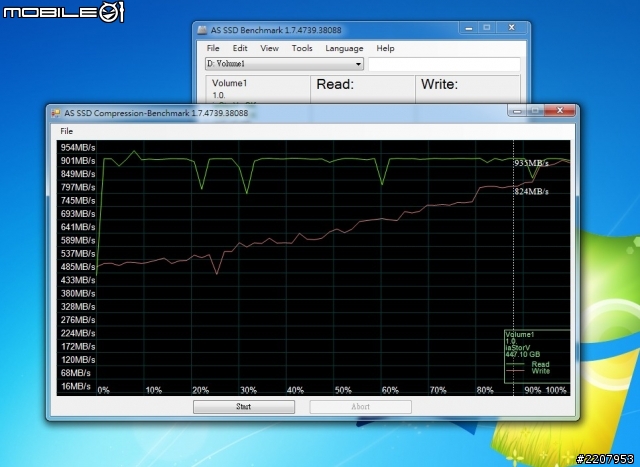Click the 954MB/s axis label

(x=78, y=147)
